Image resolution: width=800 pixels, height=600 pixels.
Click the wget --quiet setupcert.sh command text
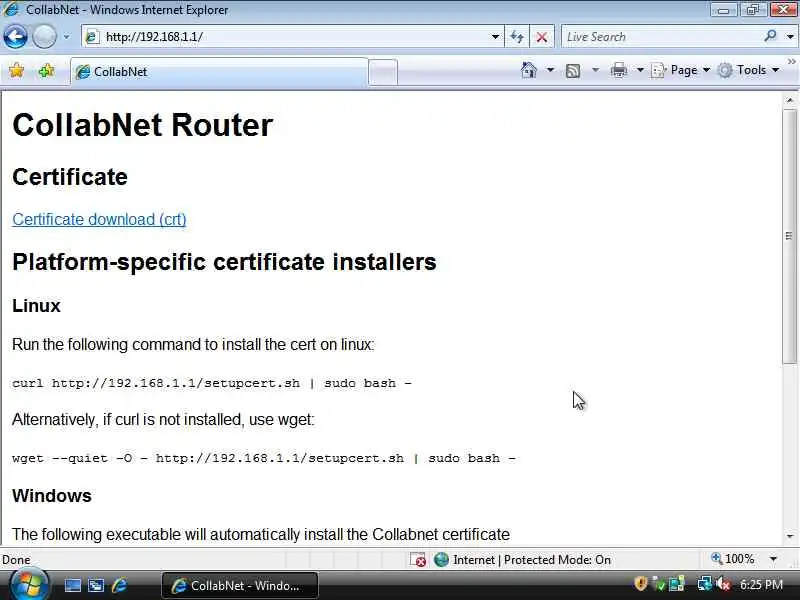point(263,458)
